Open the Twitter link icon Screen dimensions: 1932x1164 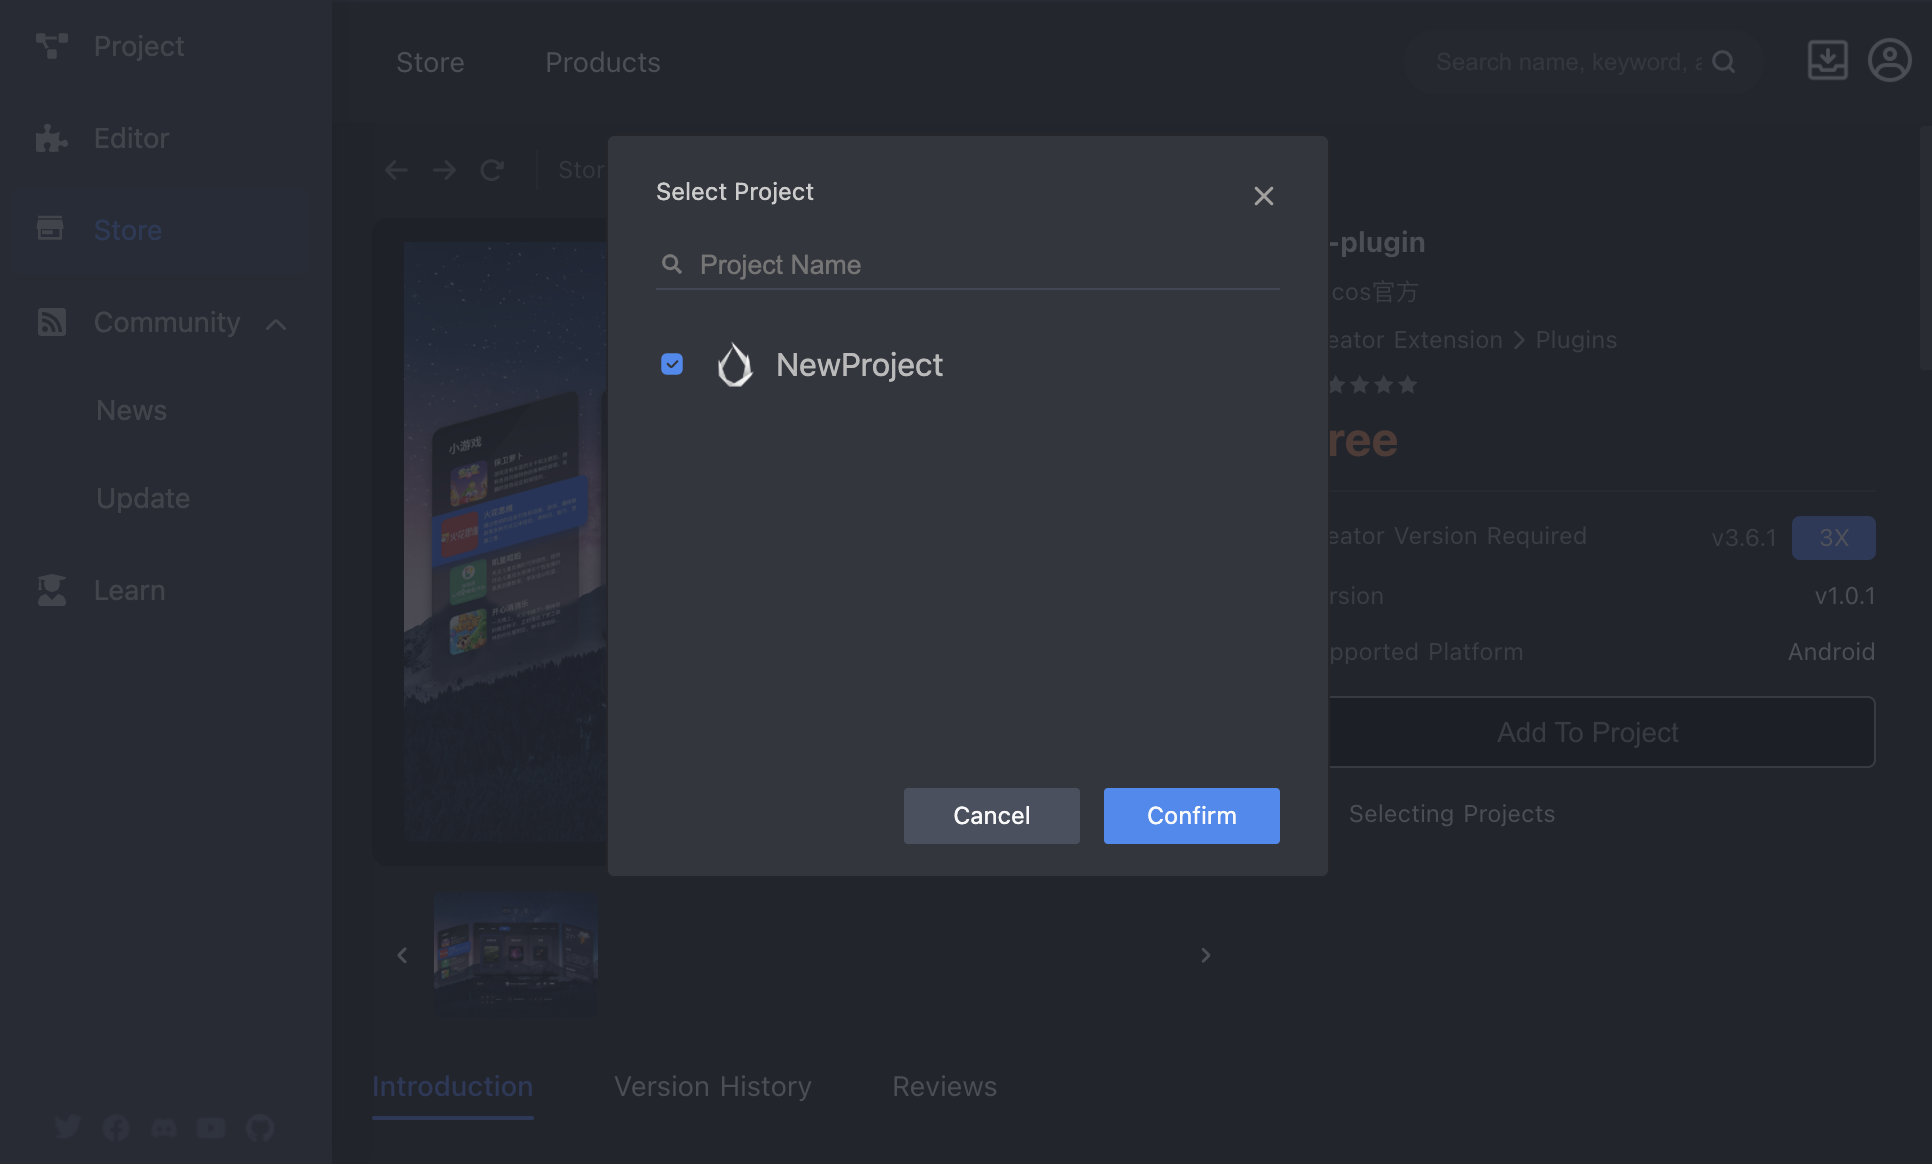click(x=68, y=1127)
